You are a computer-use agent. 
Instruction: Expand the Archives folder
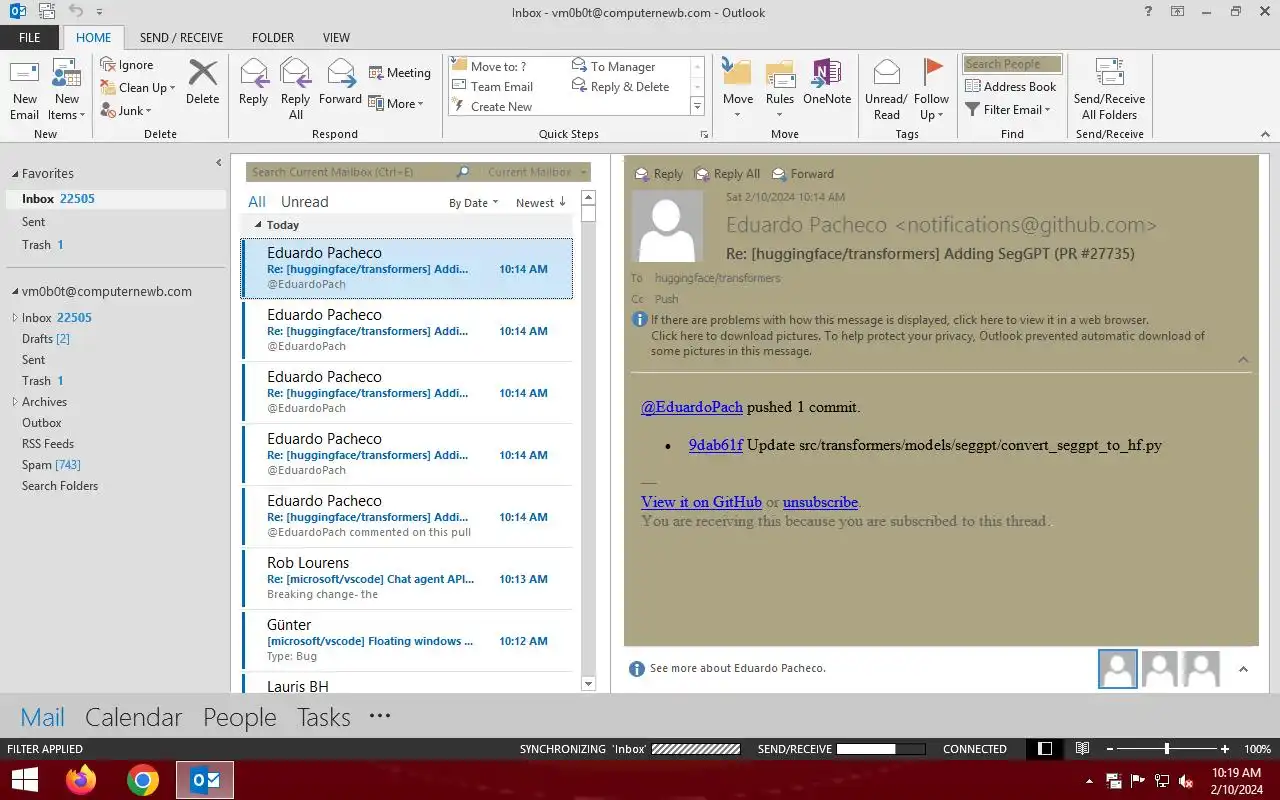point(14,402)
